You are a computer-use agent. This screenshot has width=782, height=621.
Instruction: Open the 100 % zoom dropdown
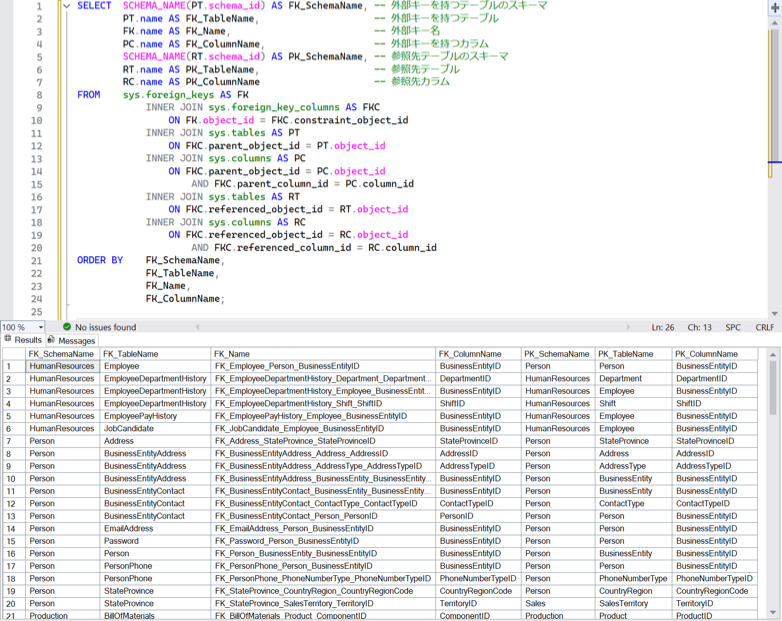40,327
